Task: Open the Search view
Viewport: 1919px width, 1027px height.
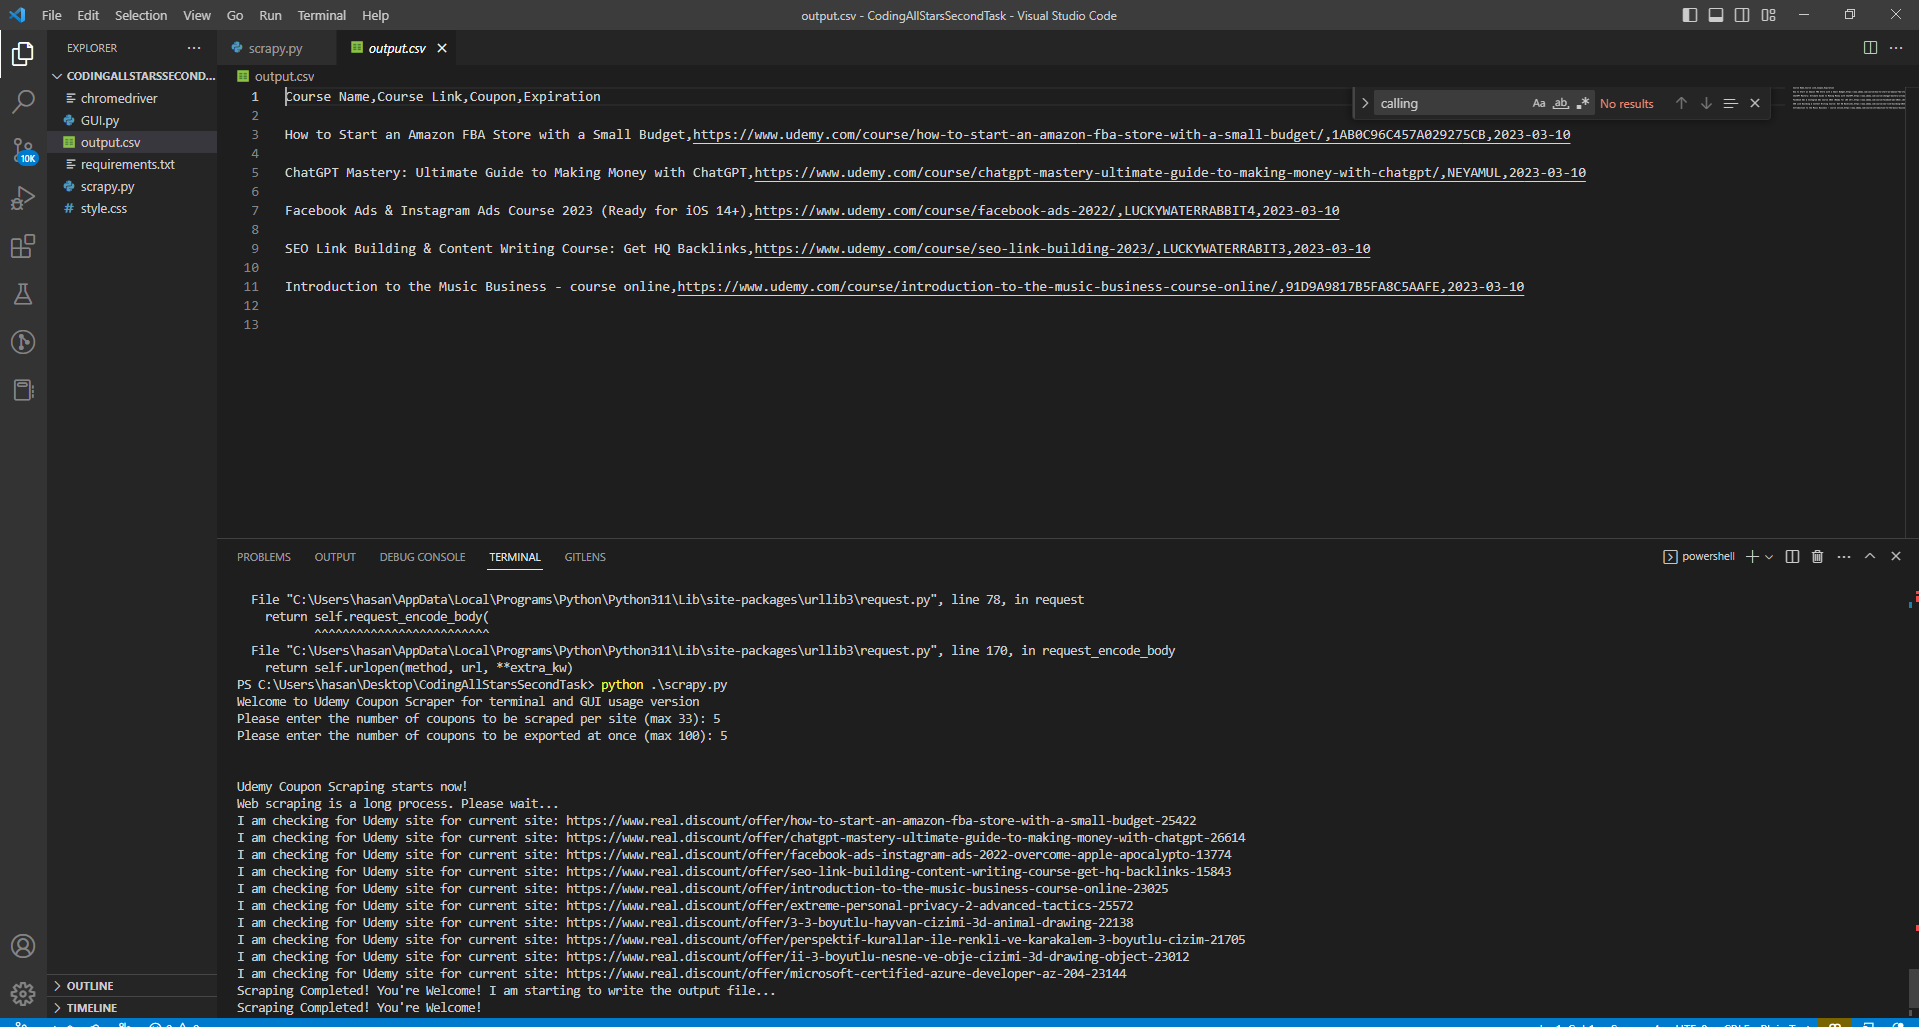Action: pos(23,101)
